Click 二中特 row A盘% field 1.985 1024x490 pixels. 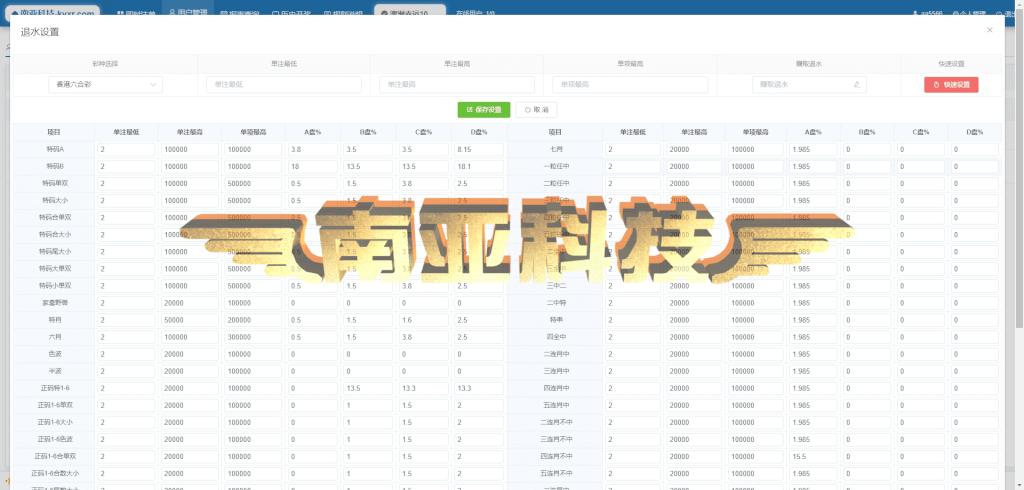tap(813, 302)
